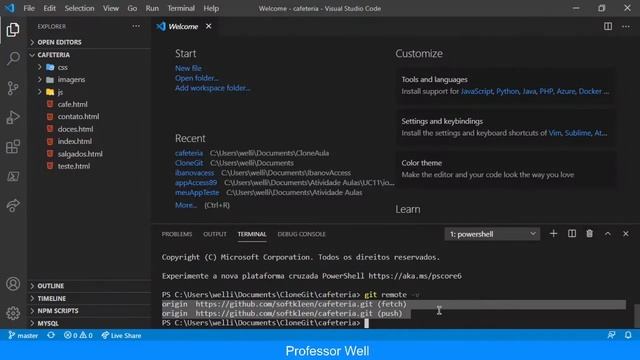Switch to the Debug Console tab
The width and height of the screenshot is (640, 360).
pyautogui.click(x=302, y=234)
